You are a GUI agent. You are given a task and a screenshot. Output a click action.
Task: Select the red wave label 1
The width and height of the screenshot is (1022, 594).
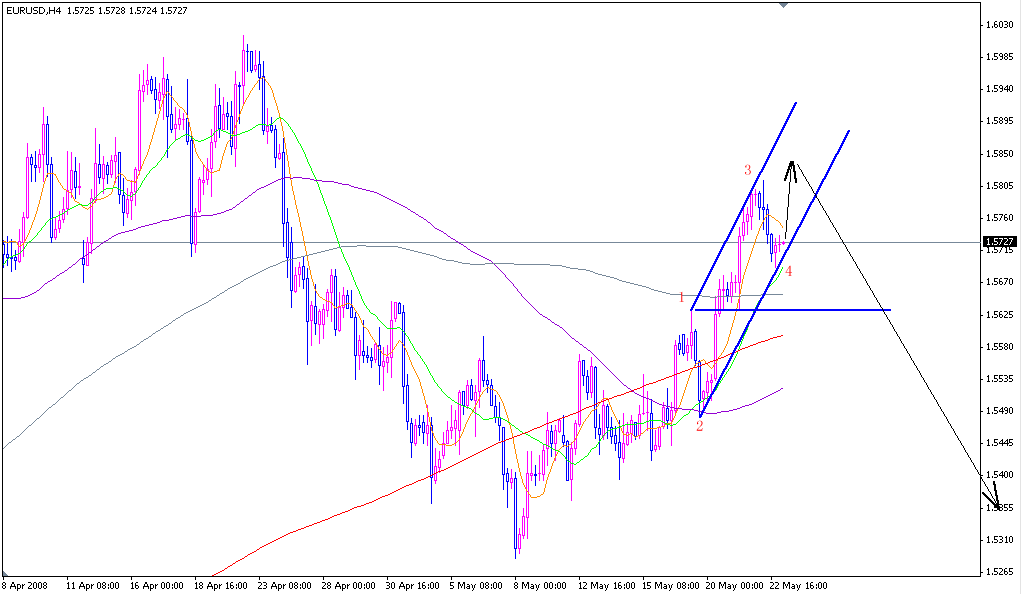tap(682, 298)
